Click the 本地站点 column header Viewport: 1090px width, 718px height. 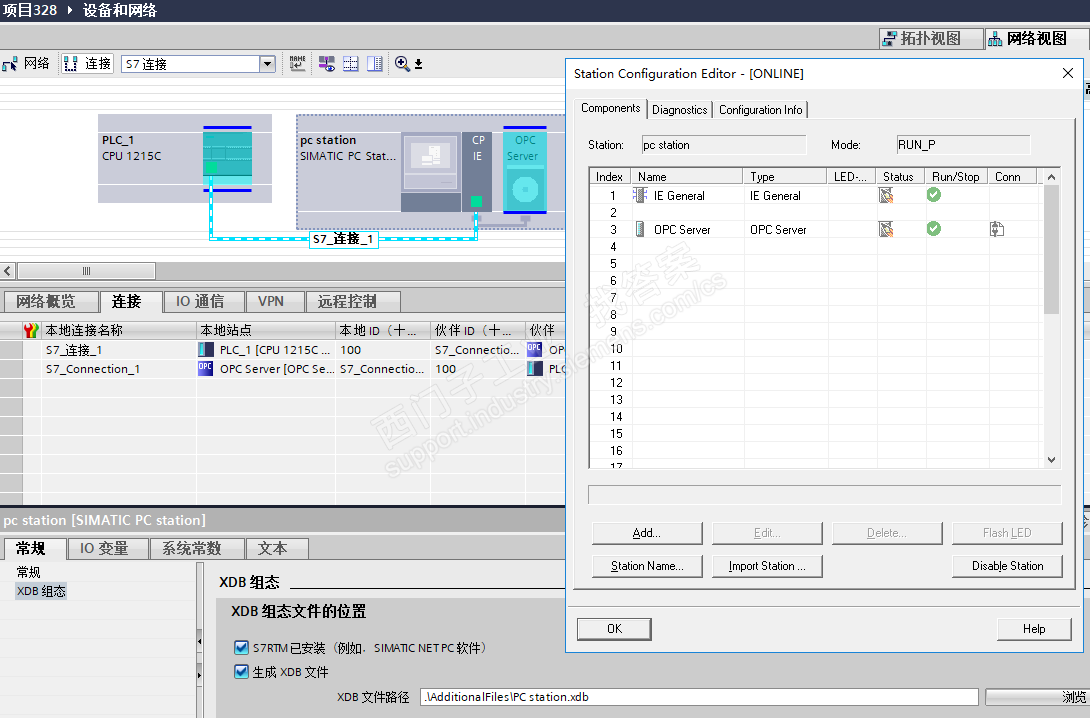(x=266, y=330)
